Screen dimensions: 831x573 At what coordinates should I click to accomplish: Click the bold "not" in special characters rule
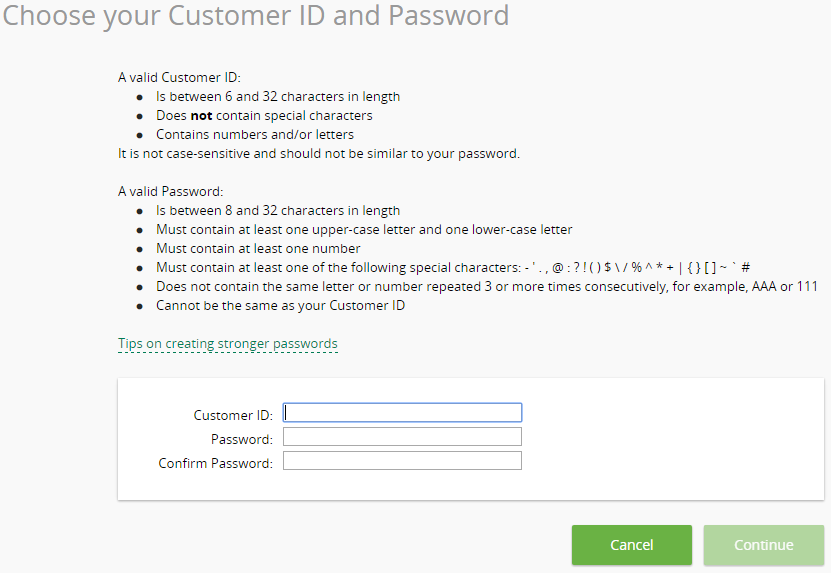pos(201,116)
